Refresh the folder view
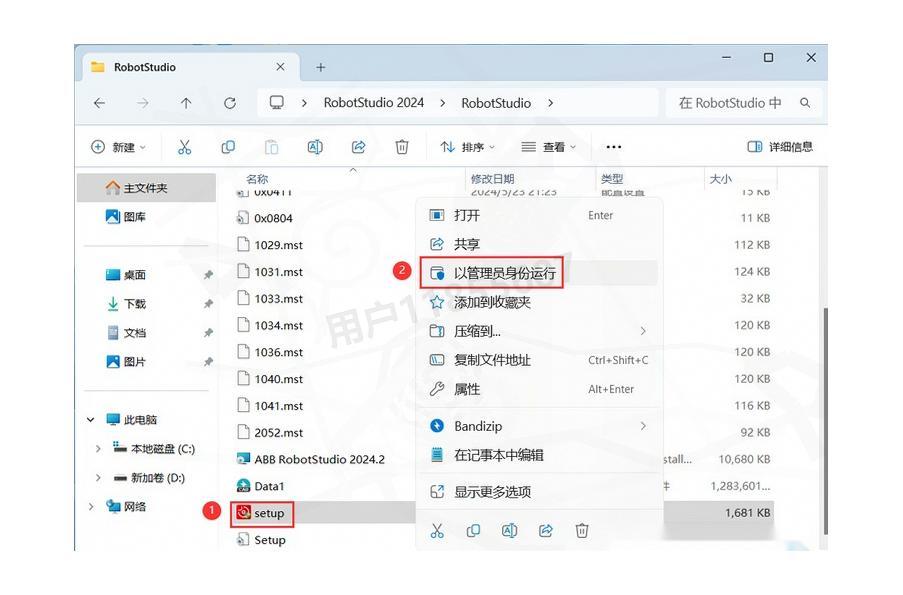903x595 pixels. point(230,103)
